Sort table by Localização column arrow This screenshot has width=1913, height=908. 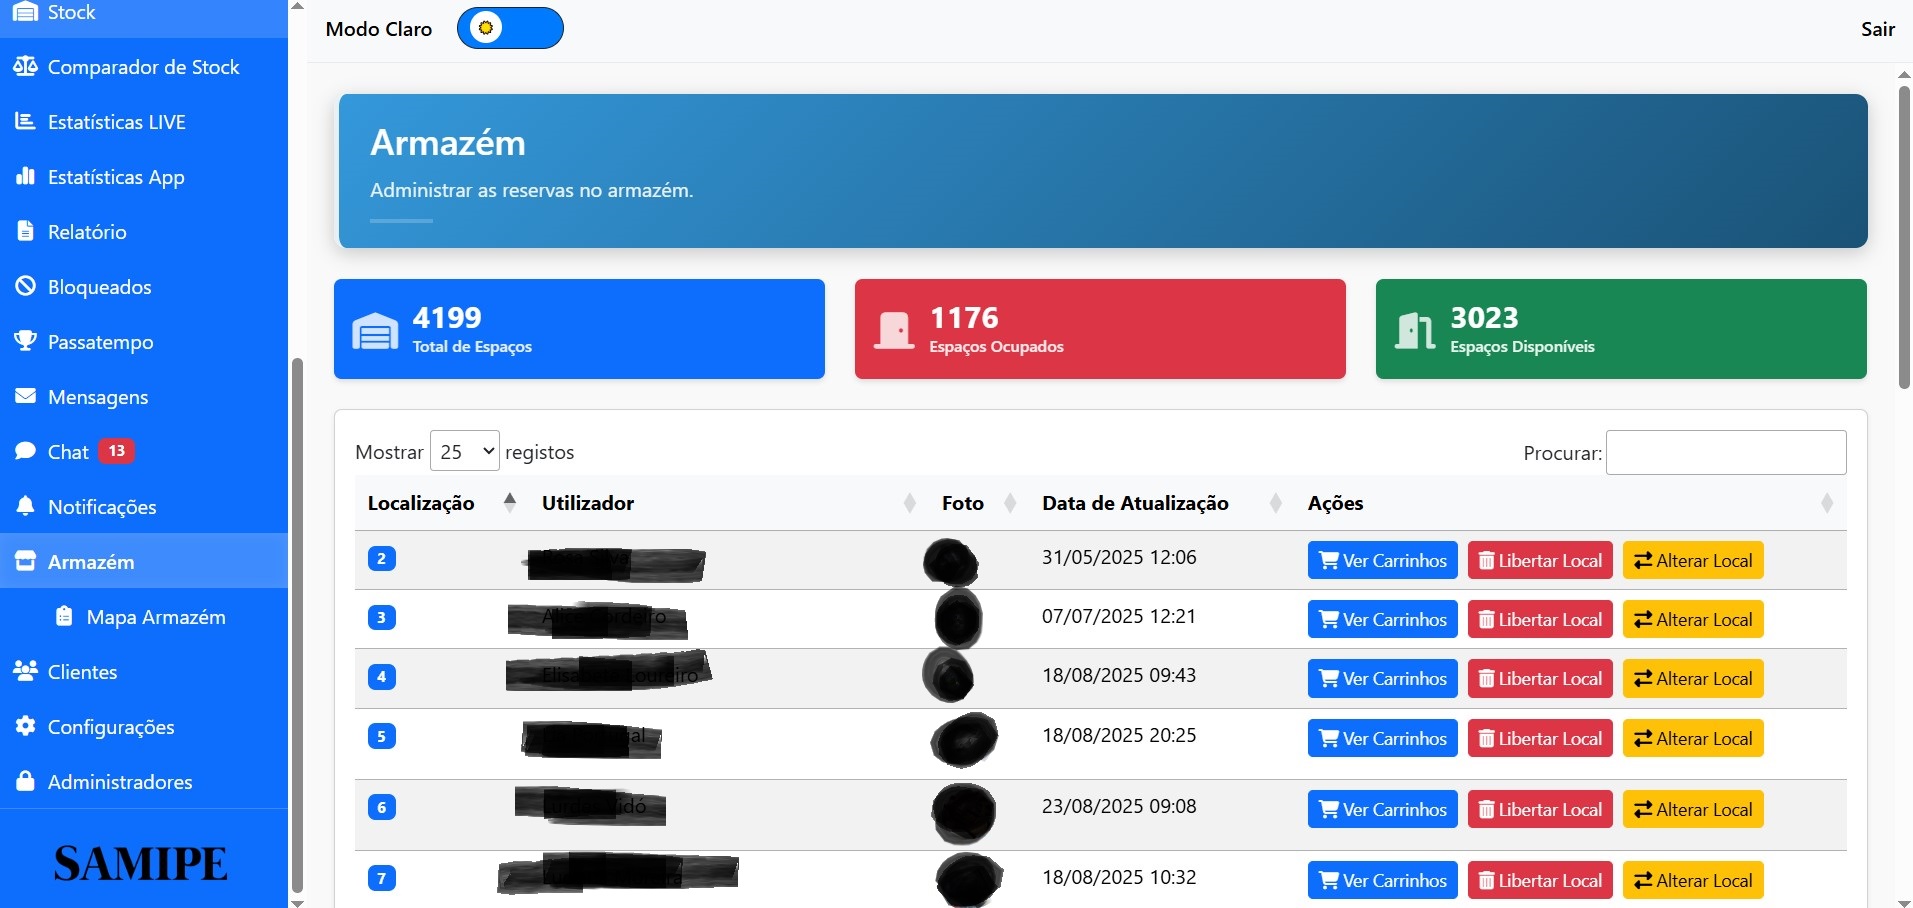(509, 502)
